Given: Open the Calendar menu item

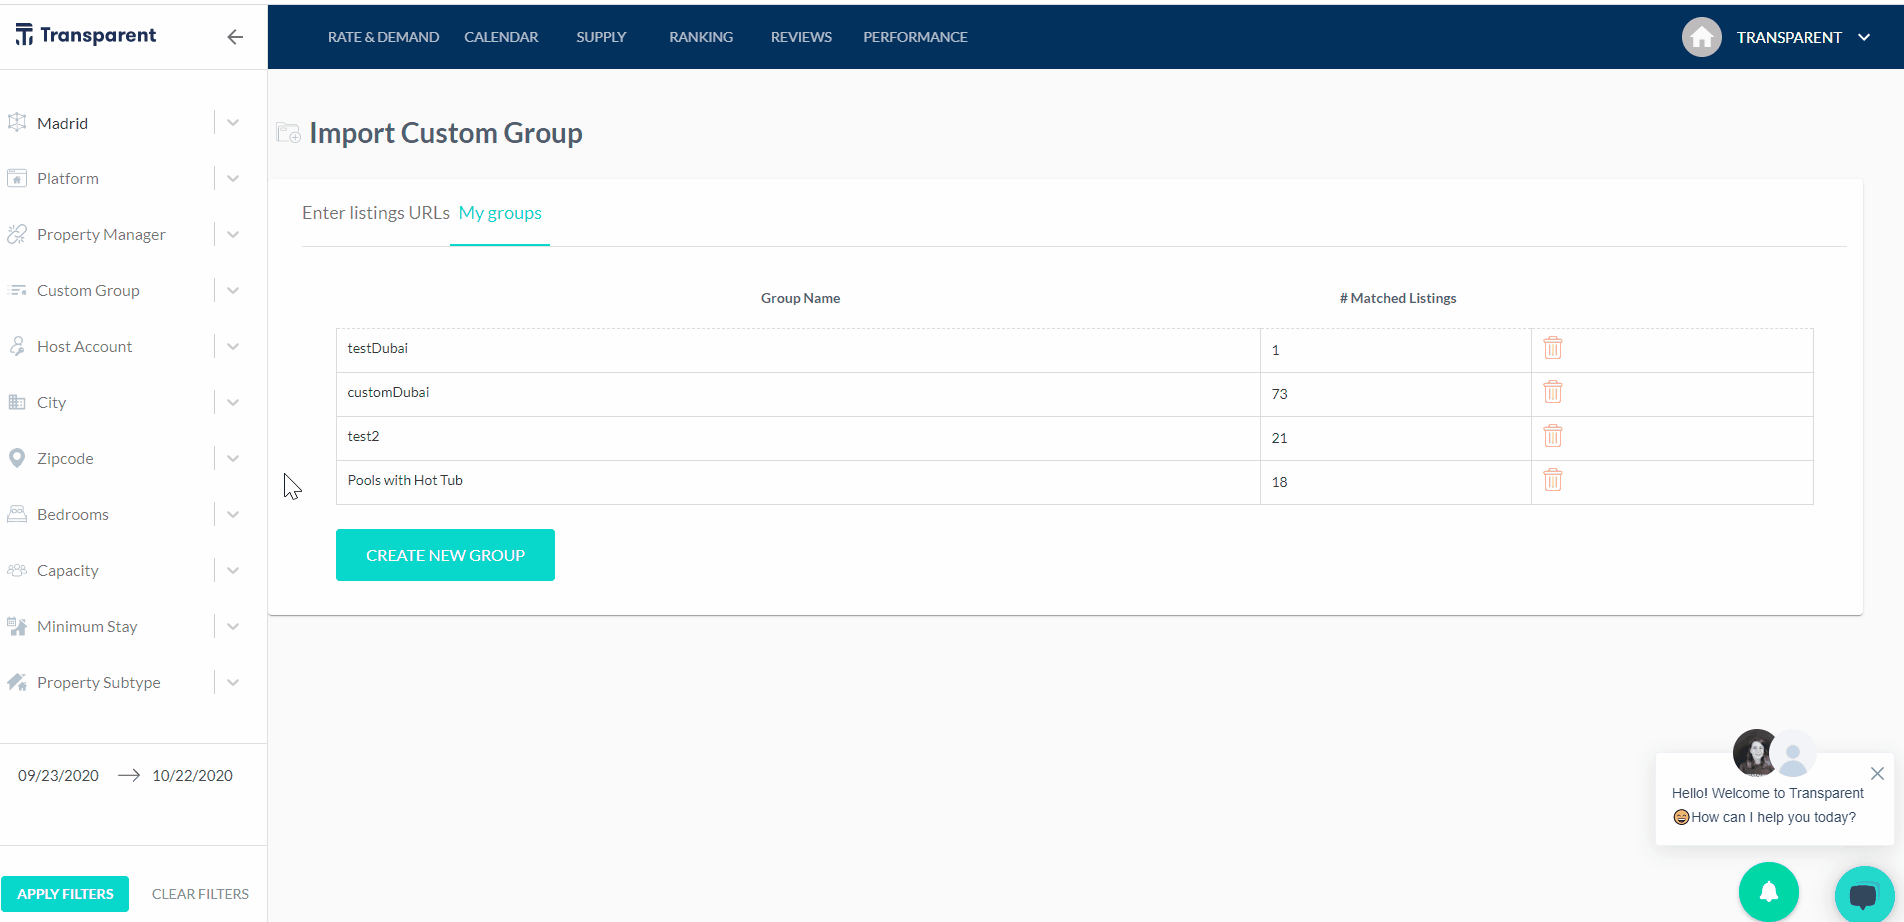Looking at the screenshot, I should [x=501, y=37].
